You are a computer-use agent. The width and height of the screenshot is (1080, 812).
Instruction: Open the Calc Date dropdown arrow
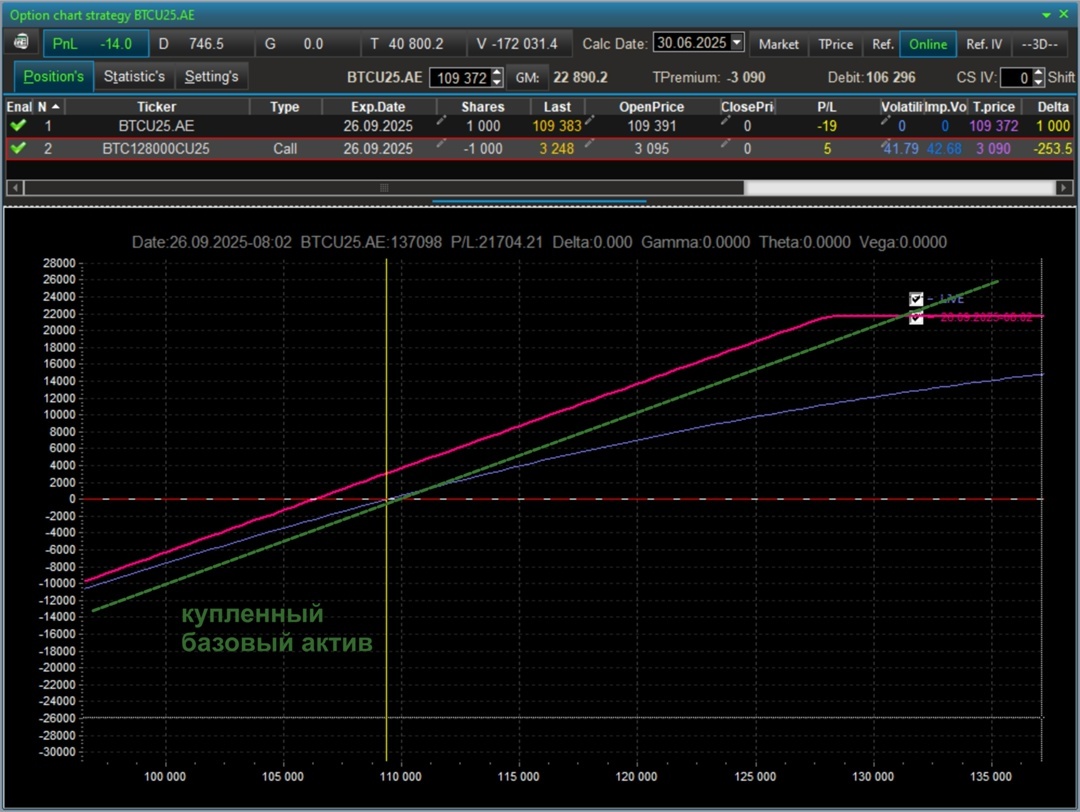[736, 43]
